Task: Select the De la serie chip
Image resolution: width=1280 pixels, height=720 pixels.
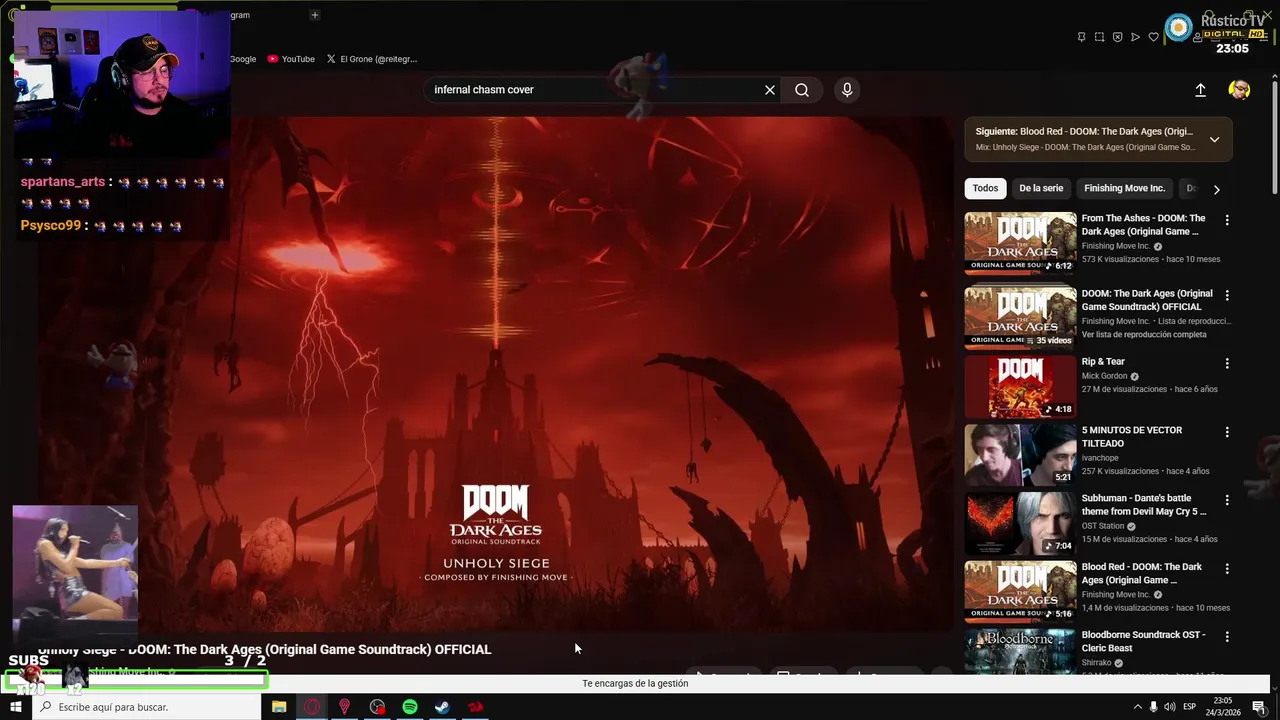Action: [x=1041, y=188]
